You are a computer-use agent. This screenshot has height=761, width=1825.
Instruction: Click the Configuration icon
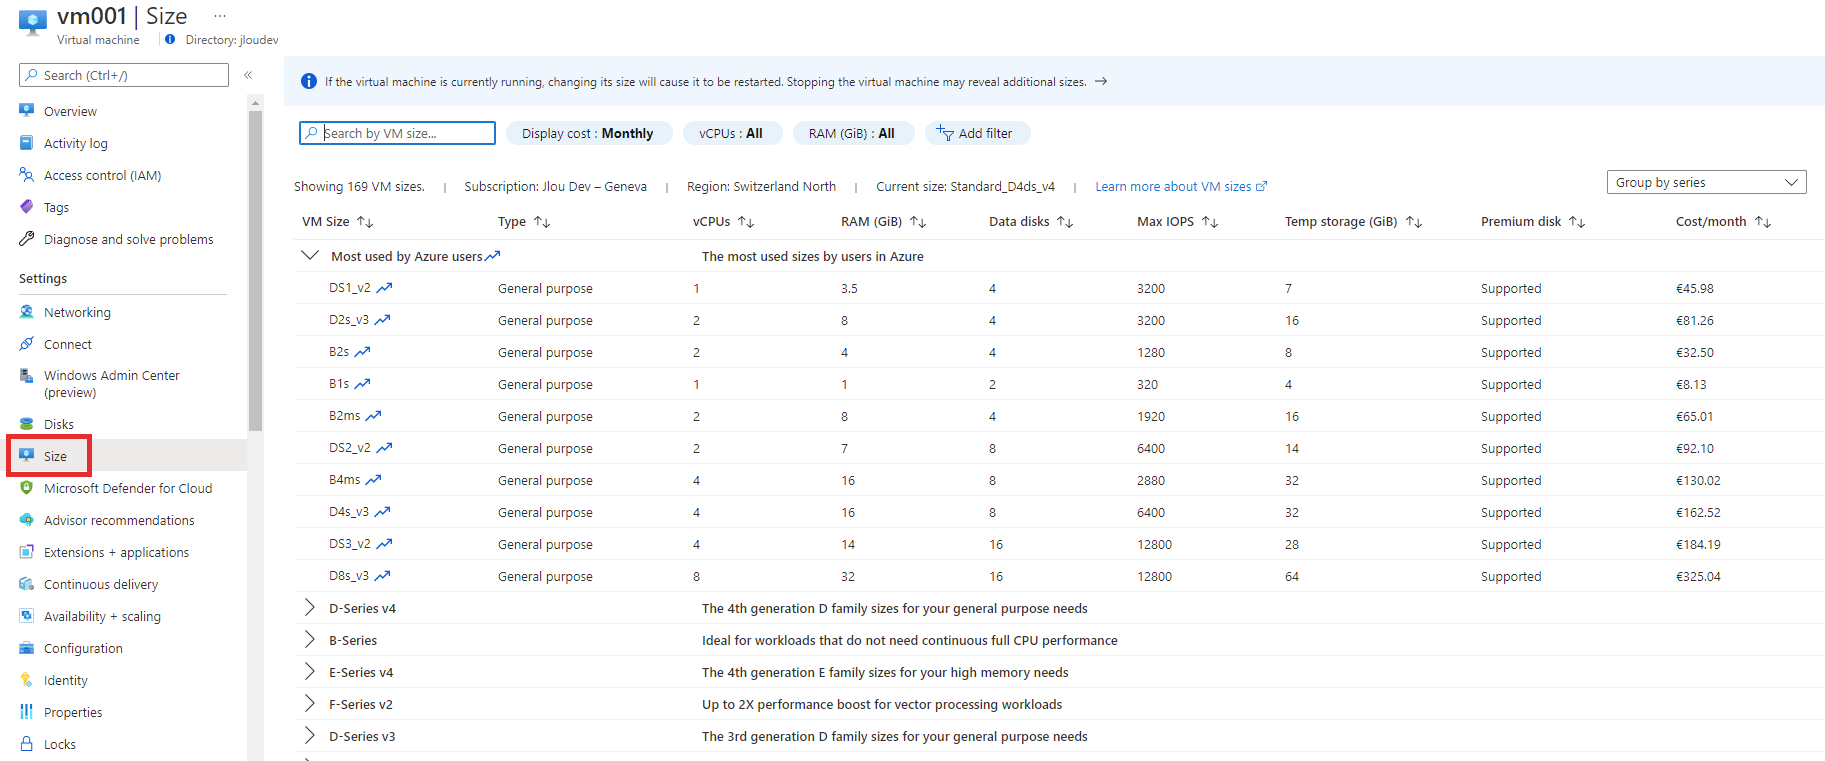pos(27,648)
